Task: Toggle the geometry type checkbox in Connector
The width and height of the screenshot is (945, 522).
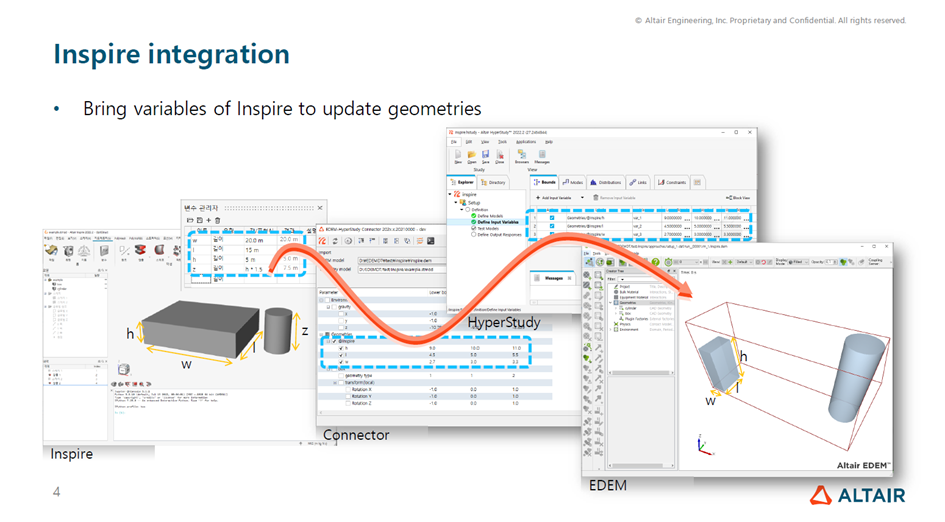Action: click(x=341, y=376)
